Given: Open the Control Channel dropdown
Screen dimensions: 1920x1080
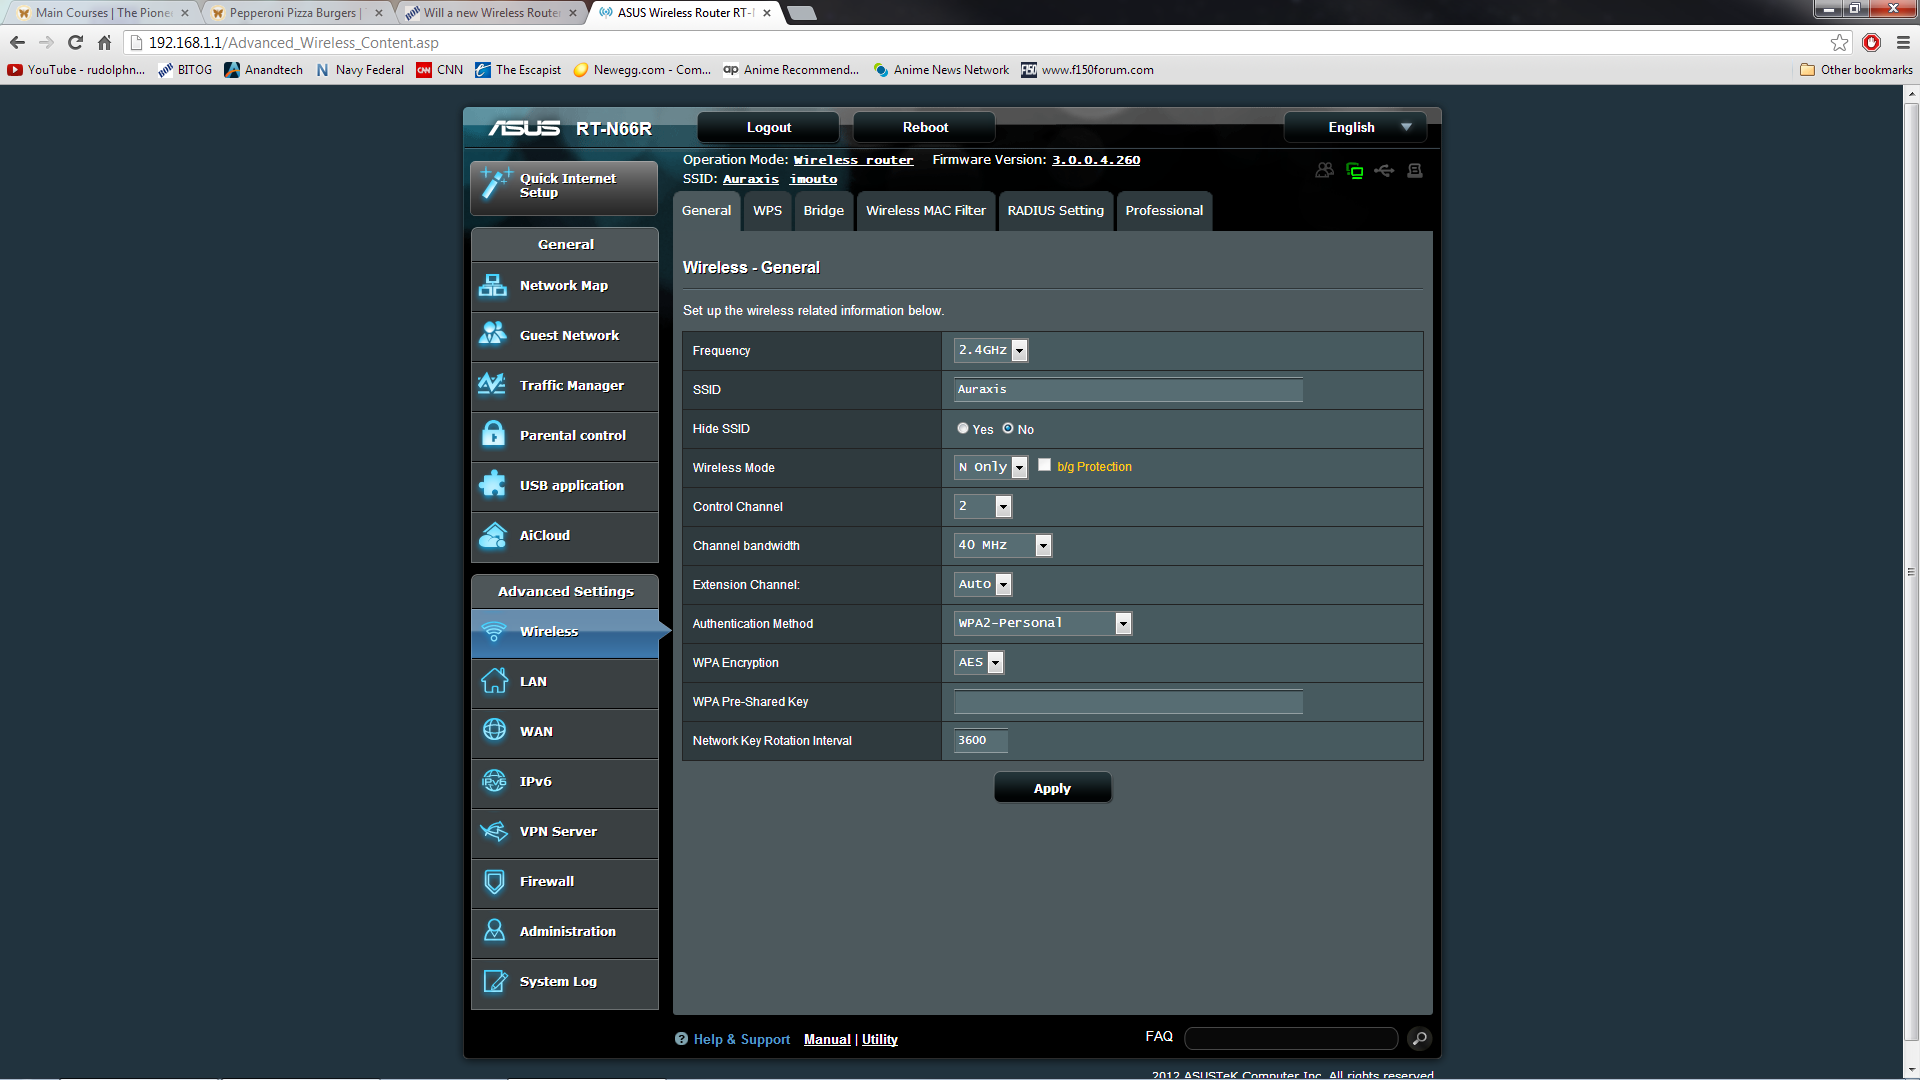Looking at the screenshot, I should (983, 506).
